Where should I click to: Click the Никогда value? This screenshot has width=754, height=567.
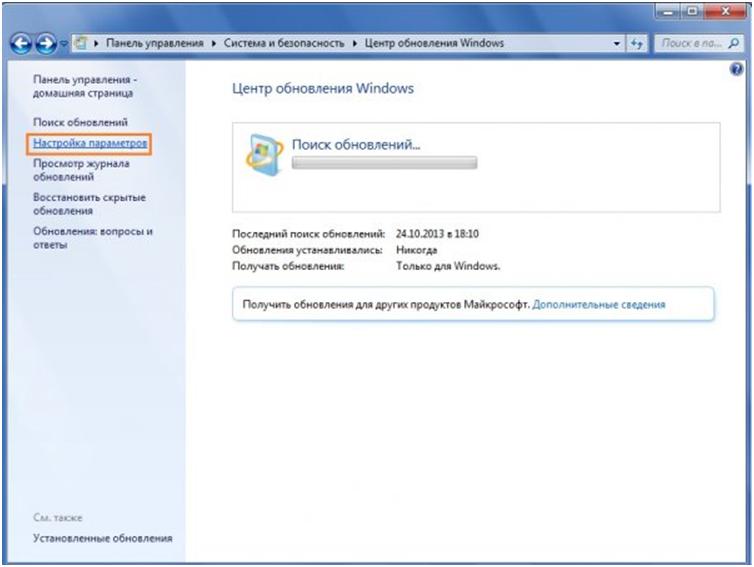click(x=416, y=250)
